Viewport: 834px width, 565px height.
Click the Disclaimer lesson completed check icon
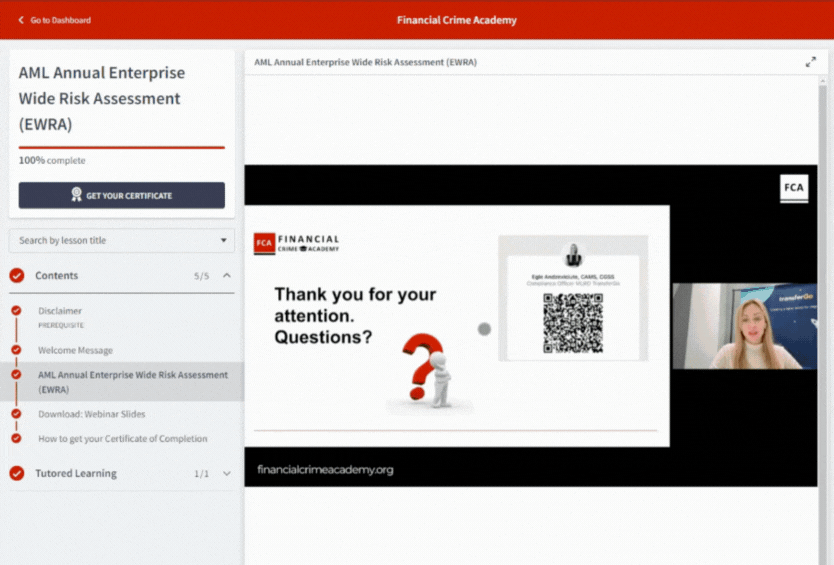[x=16, y=310]
